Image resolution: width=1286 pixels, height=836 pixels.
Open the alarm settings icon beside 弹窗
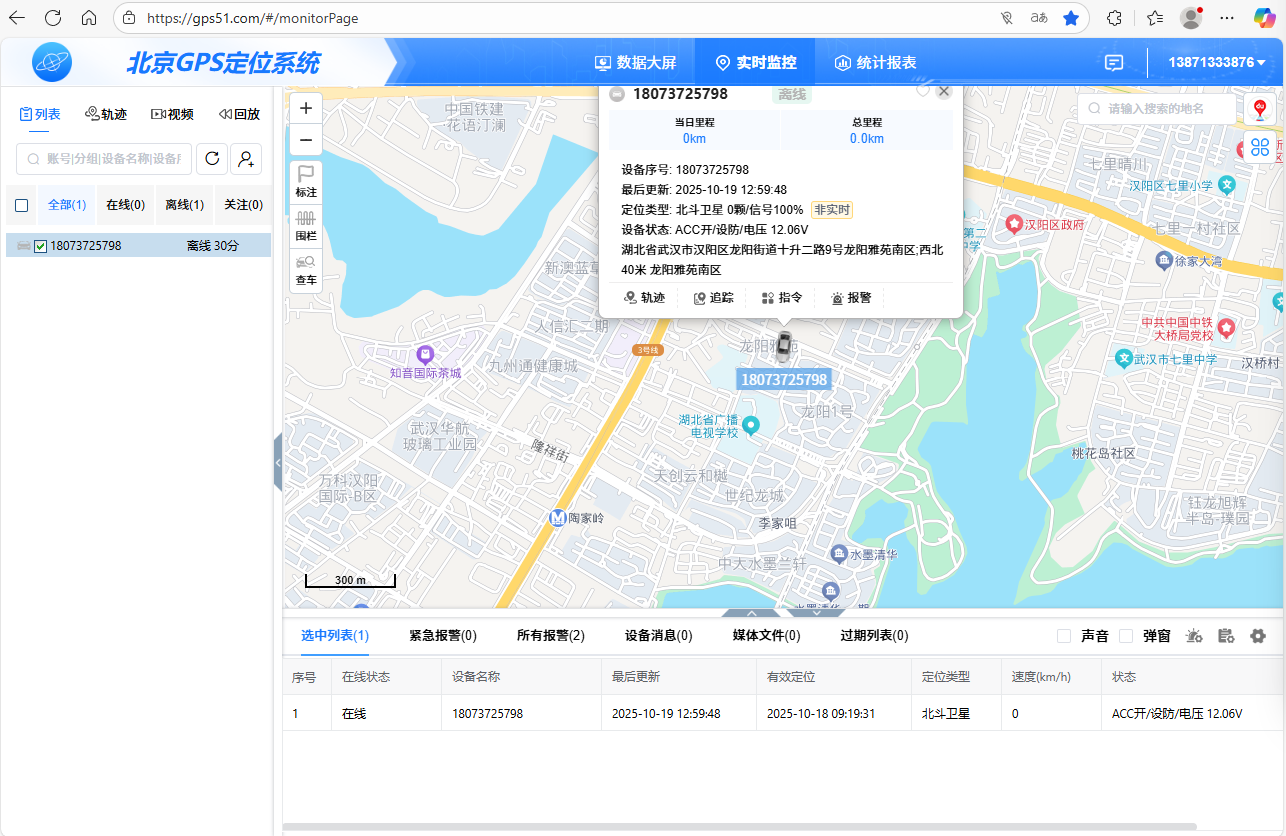point(1194,636)
